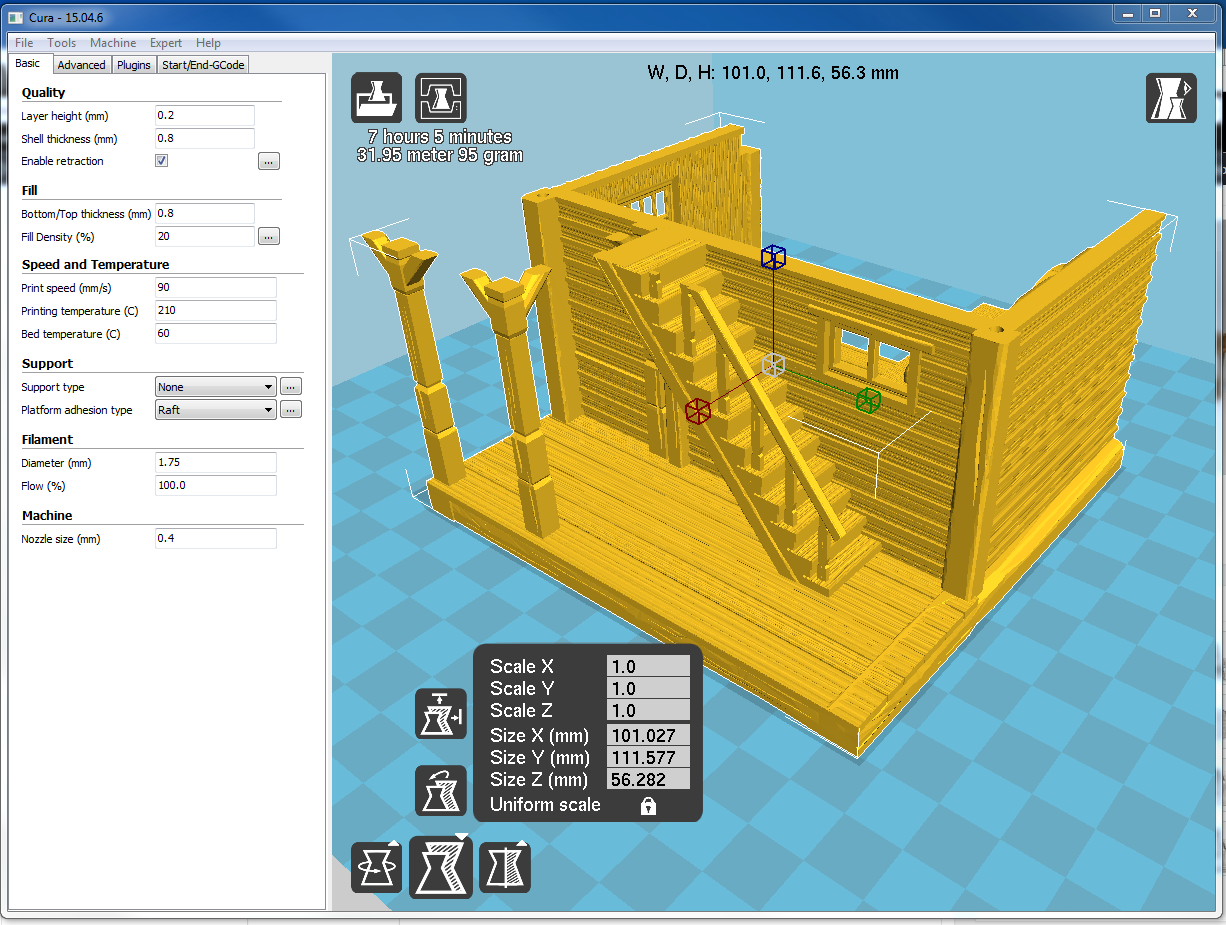Click the Scale to max icon
The width and height of the screenshot is (1226, 925).
[441, 714]
